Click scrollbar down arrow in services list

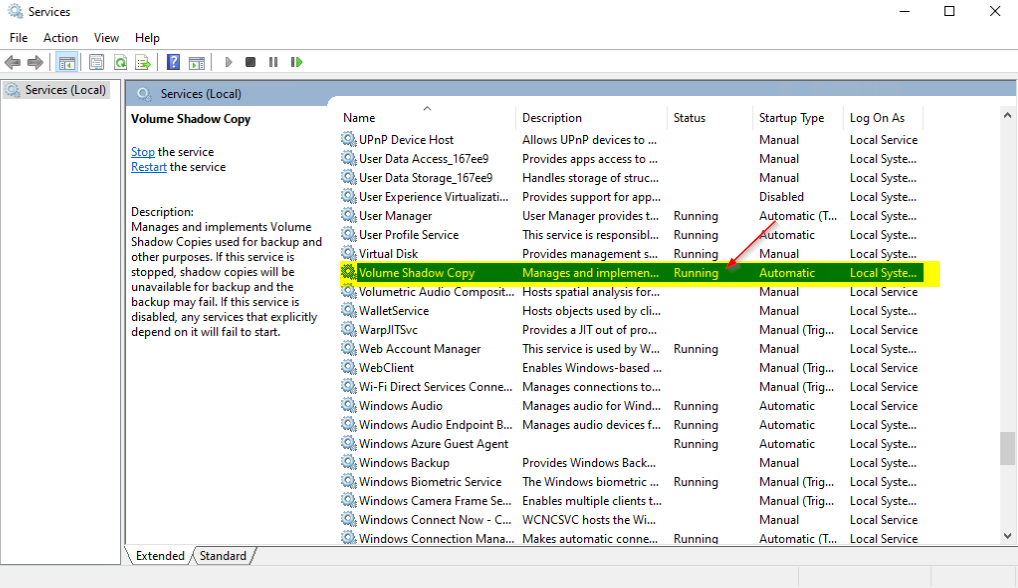tap(1007, 536)
